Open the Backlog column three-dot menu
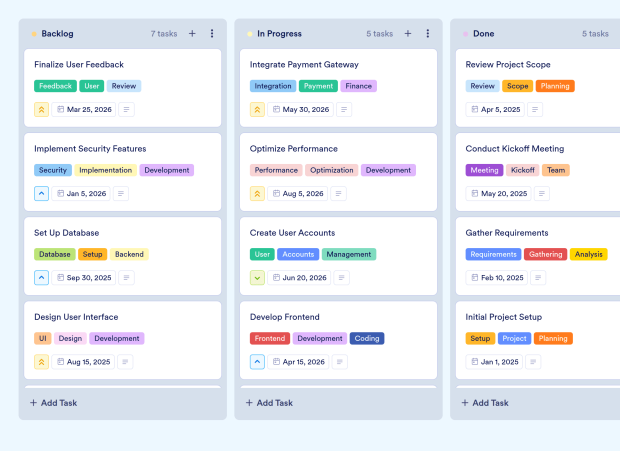 click(x=212, y=34)
